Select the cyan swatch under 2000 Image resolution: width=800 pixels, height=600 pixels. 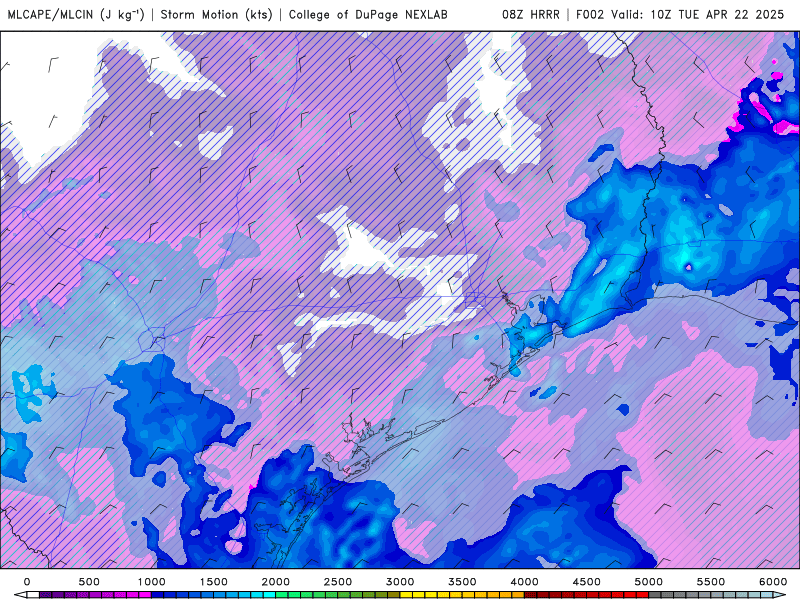coord(269,595)
